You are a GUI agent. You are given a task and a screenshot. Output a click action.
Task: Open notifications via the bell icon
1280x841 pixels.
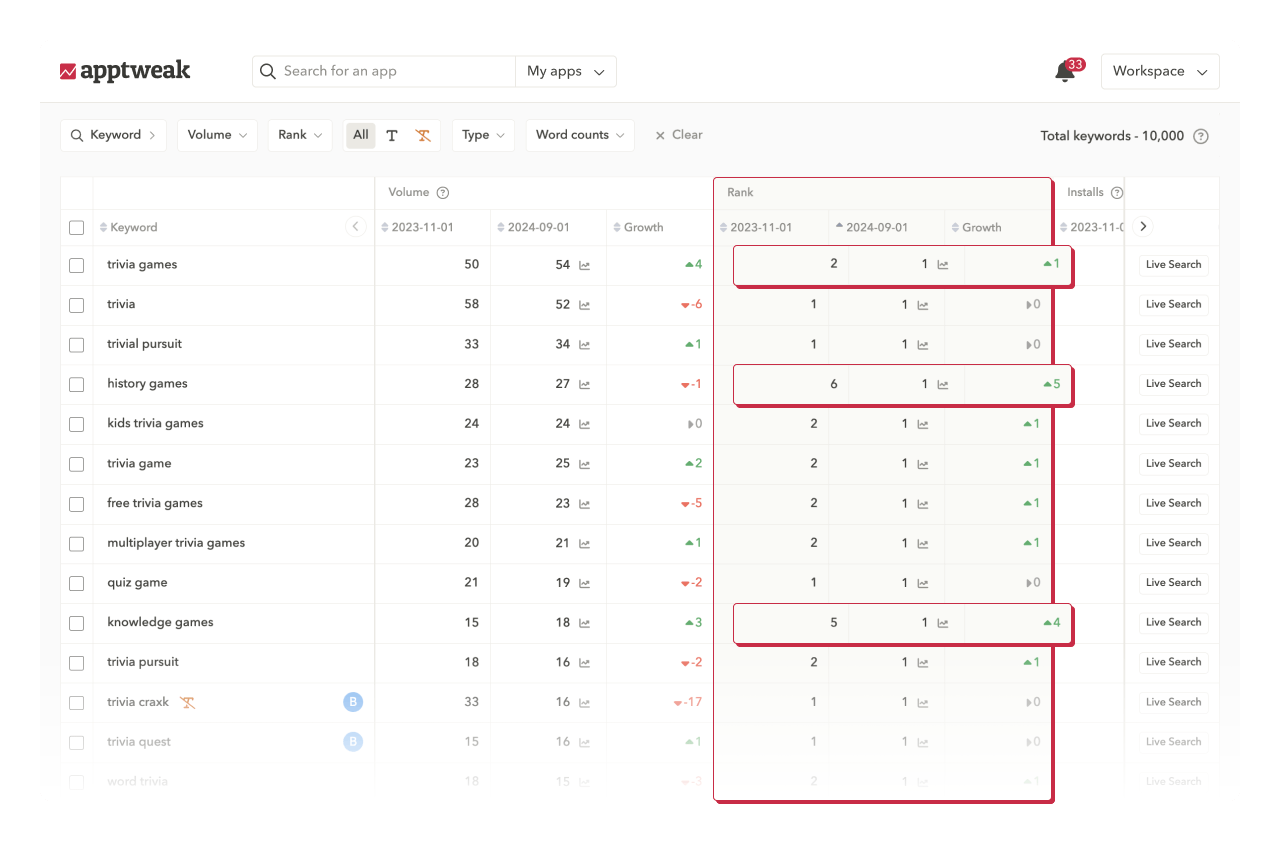point(1063,72)
